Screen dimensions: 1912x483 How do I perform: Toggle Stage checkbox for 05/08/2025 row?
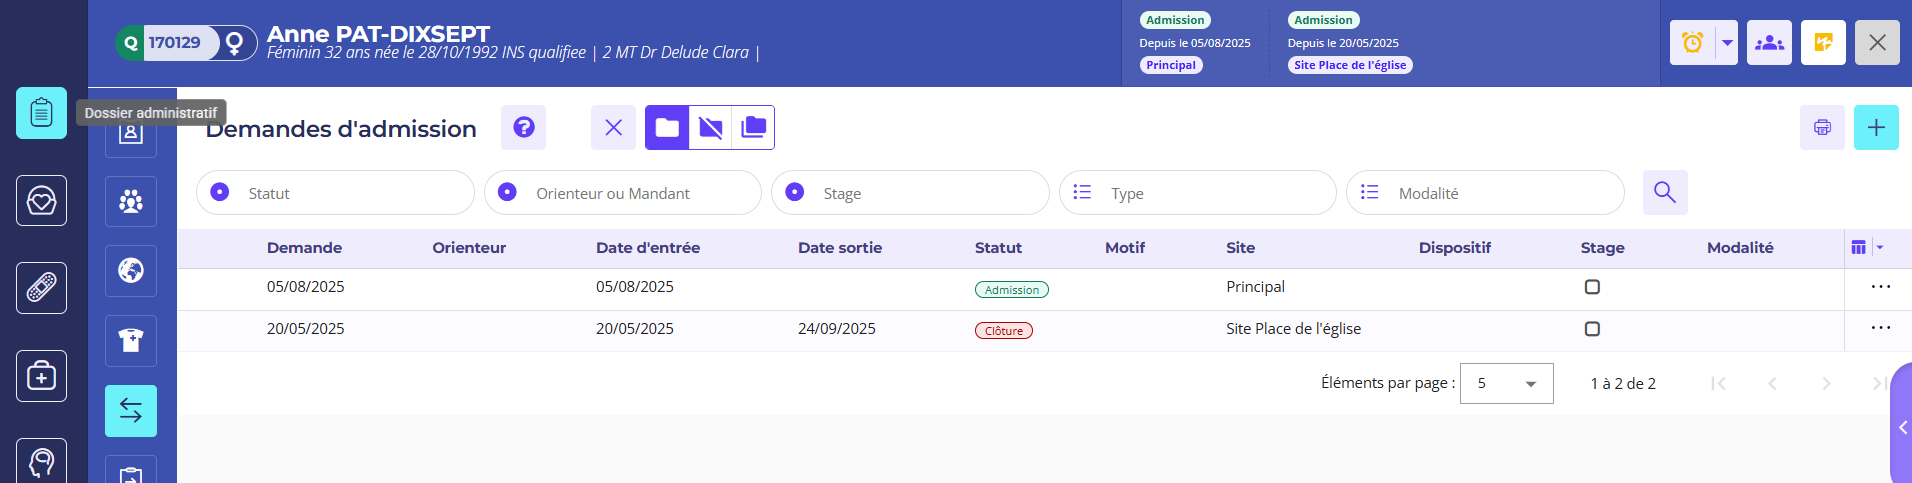[1592, 287]
